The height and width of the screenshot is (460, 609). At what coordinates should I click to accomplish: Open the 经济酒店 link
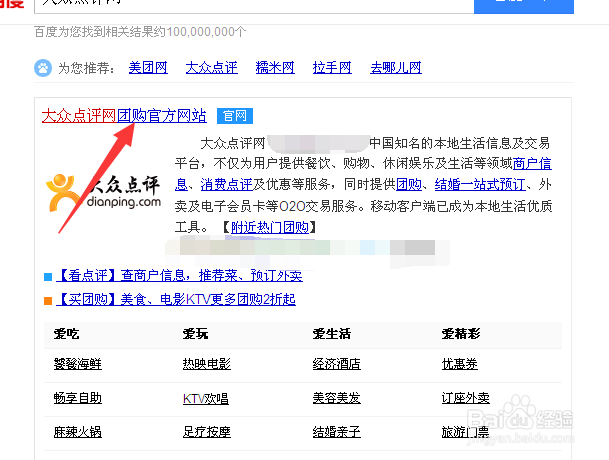(336, 364)
